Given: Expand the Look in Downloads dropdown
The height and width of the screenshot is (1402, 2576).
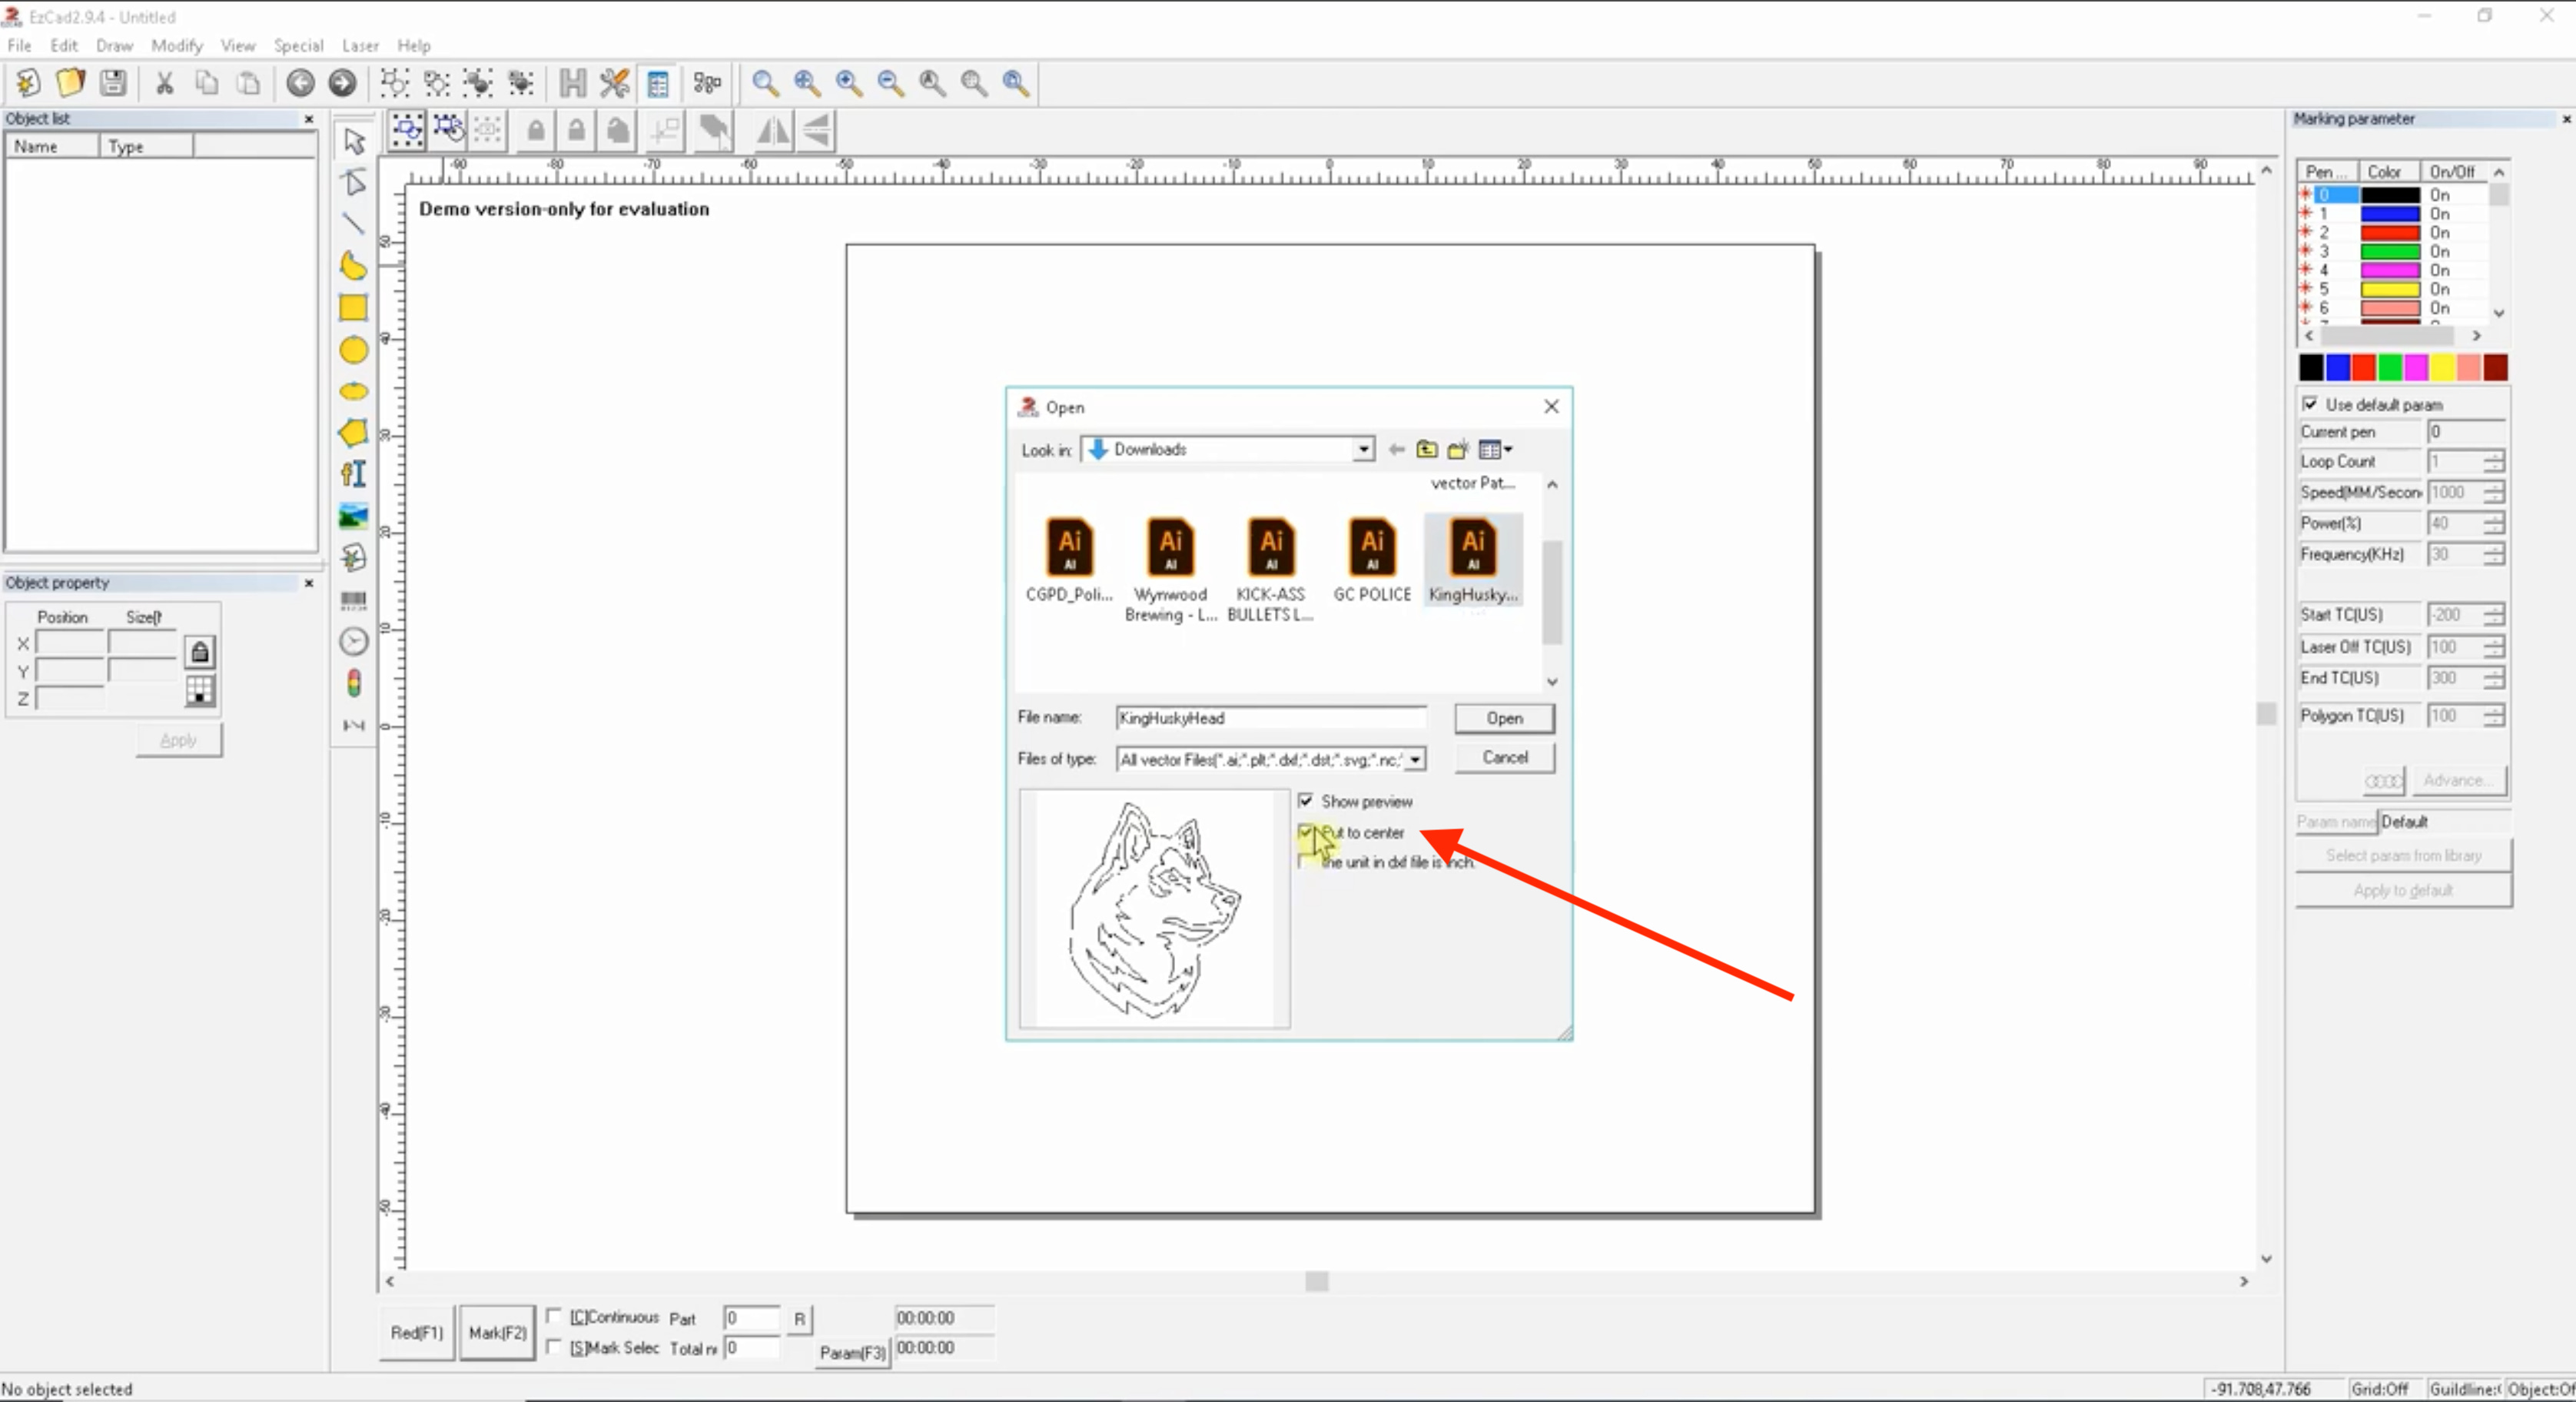Looking at the screenshot, I should click(1364, 450).
